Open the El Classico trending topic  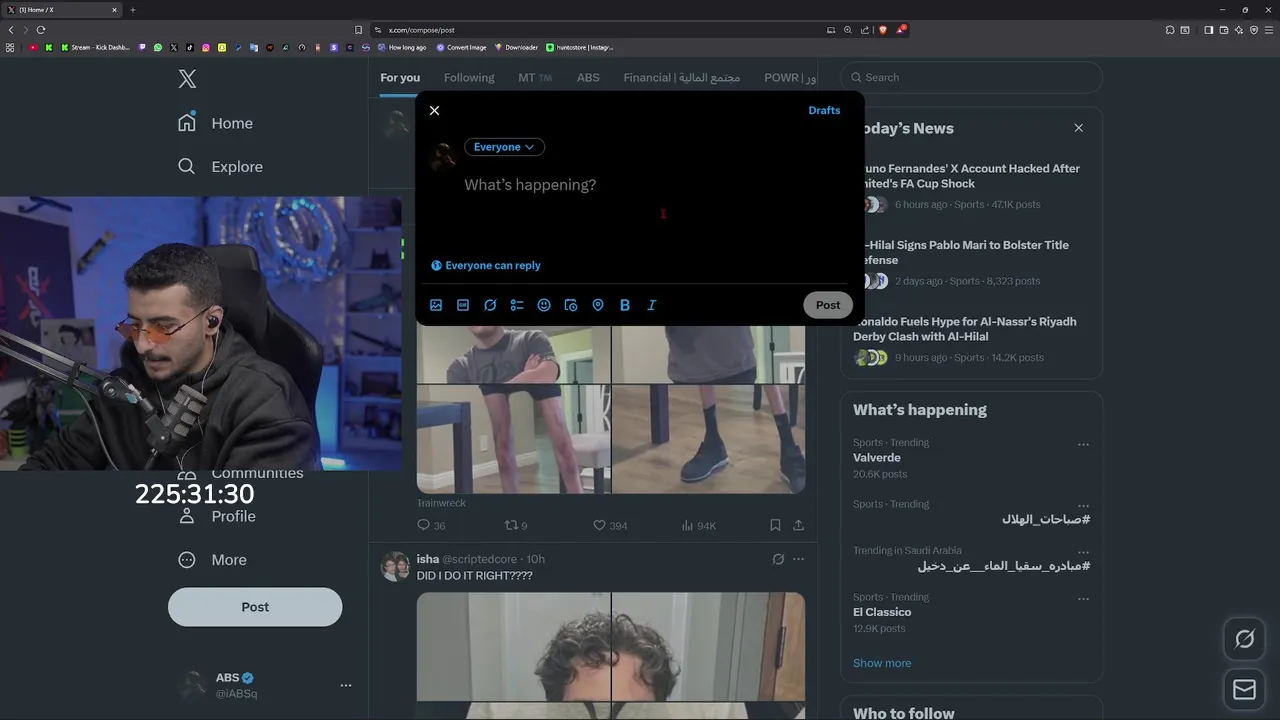click(x=882, y=612)
